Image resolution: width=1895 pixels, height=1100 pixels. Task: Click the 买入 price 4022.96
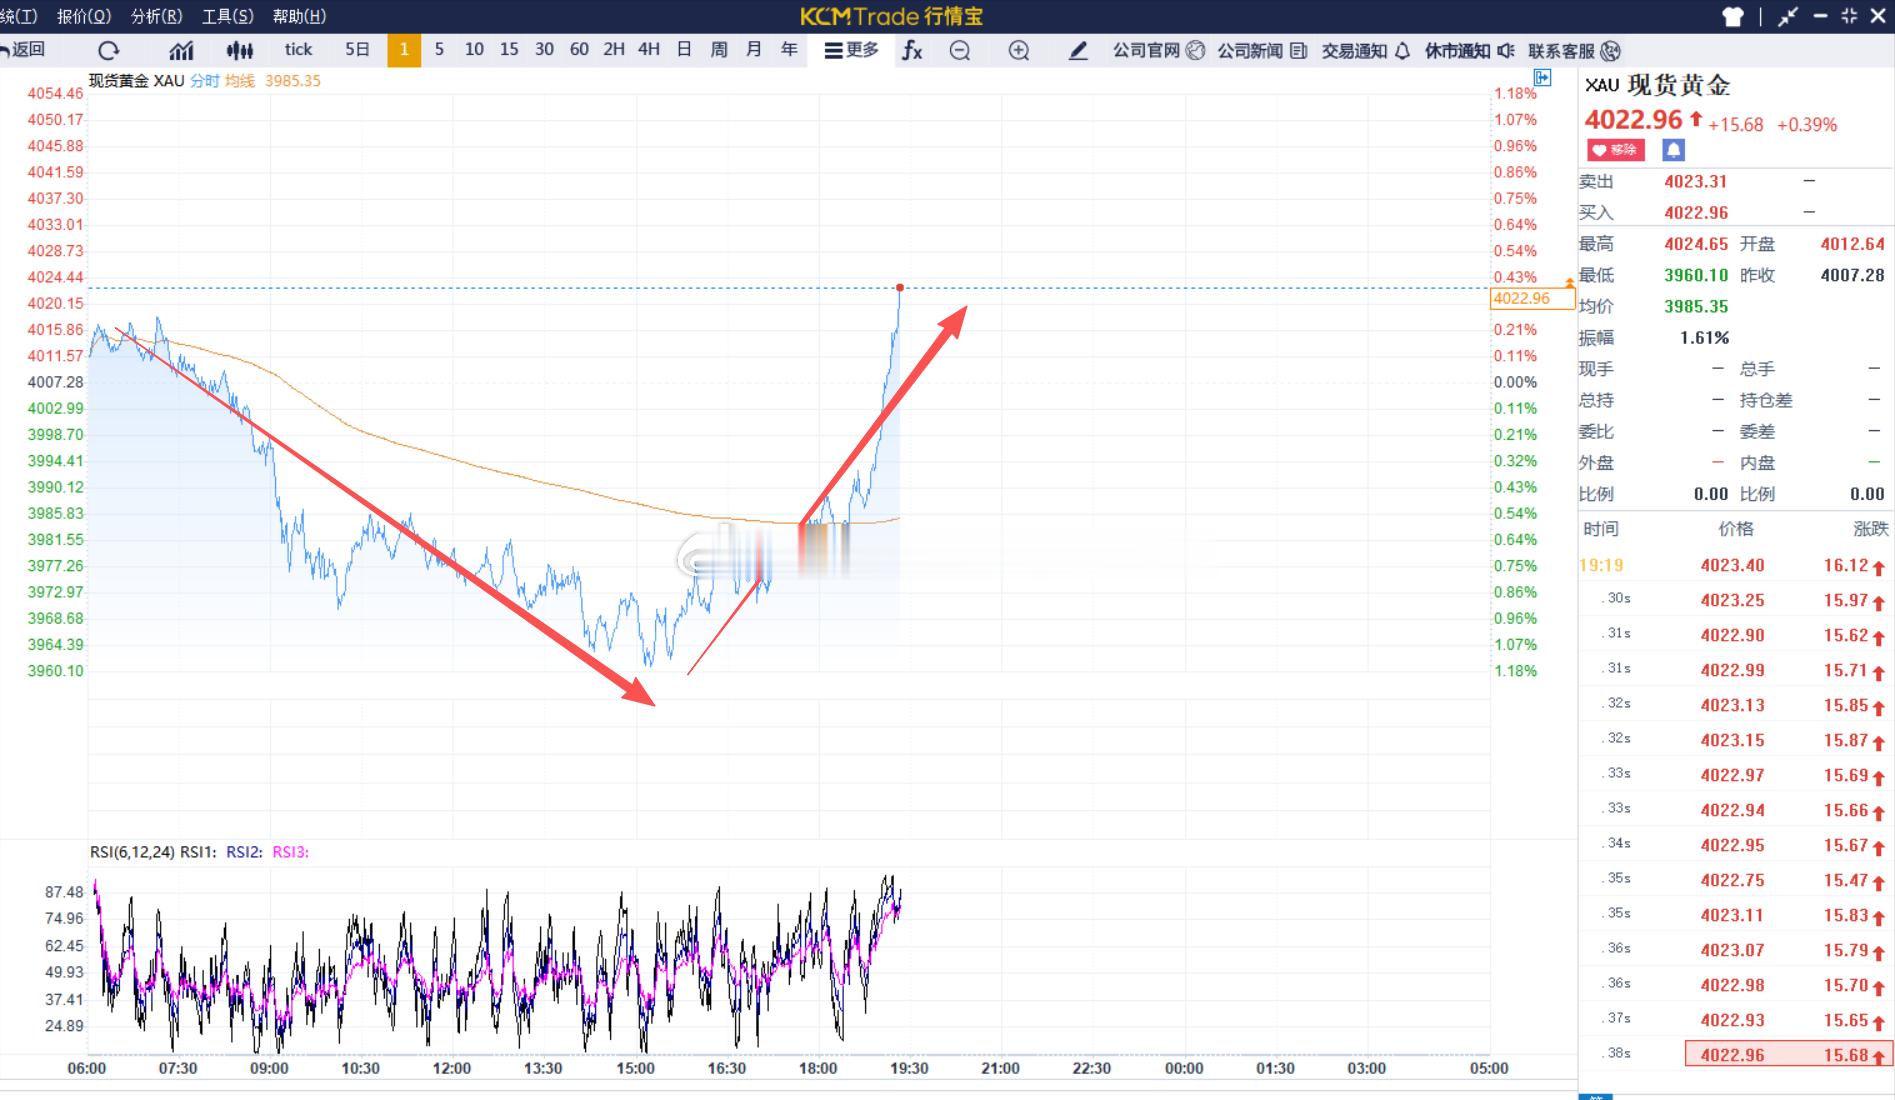[1696, 213]
